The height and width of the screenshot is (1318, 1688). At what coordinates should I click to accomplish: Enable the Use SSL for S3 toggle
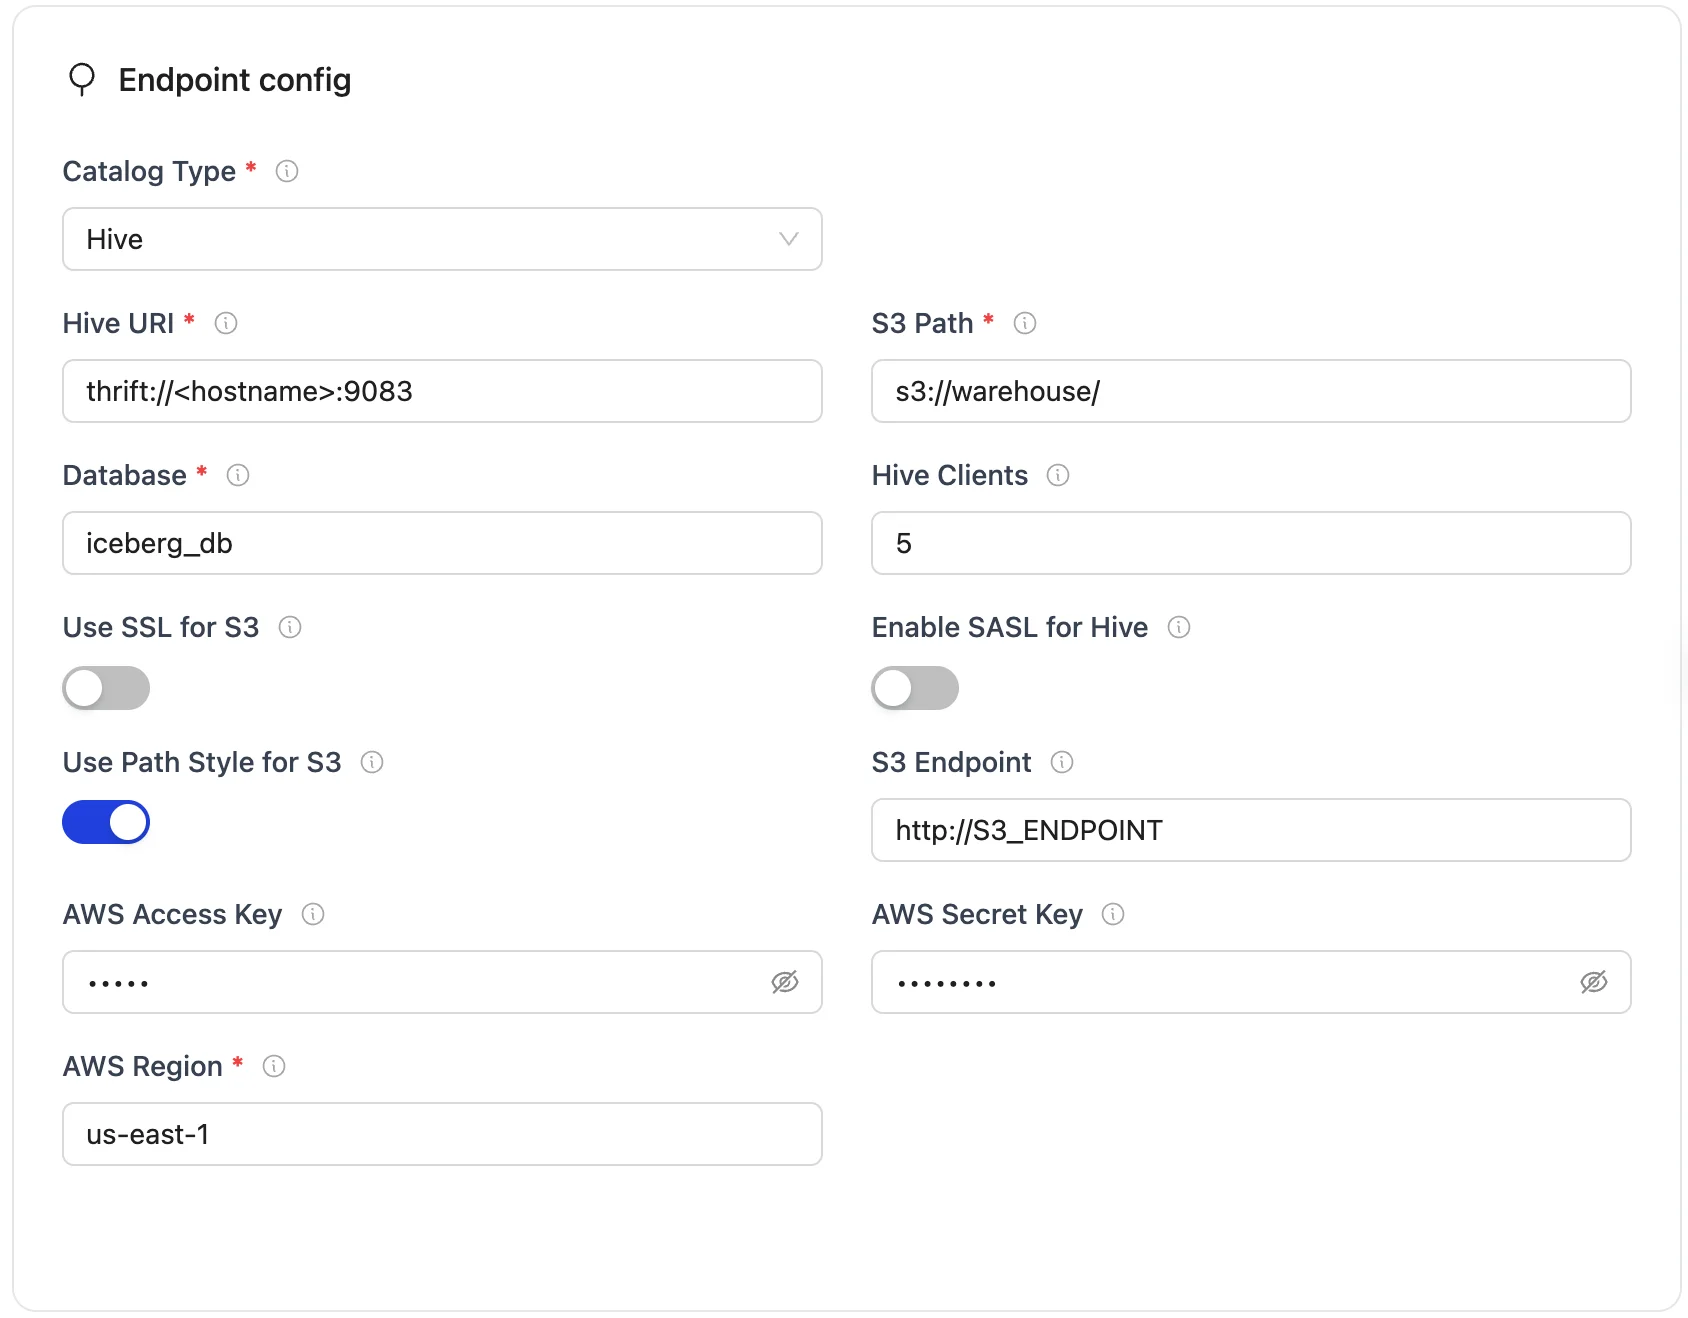(x=106, y=688)
